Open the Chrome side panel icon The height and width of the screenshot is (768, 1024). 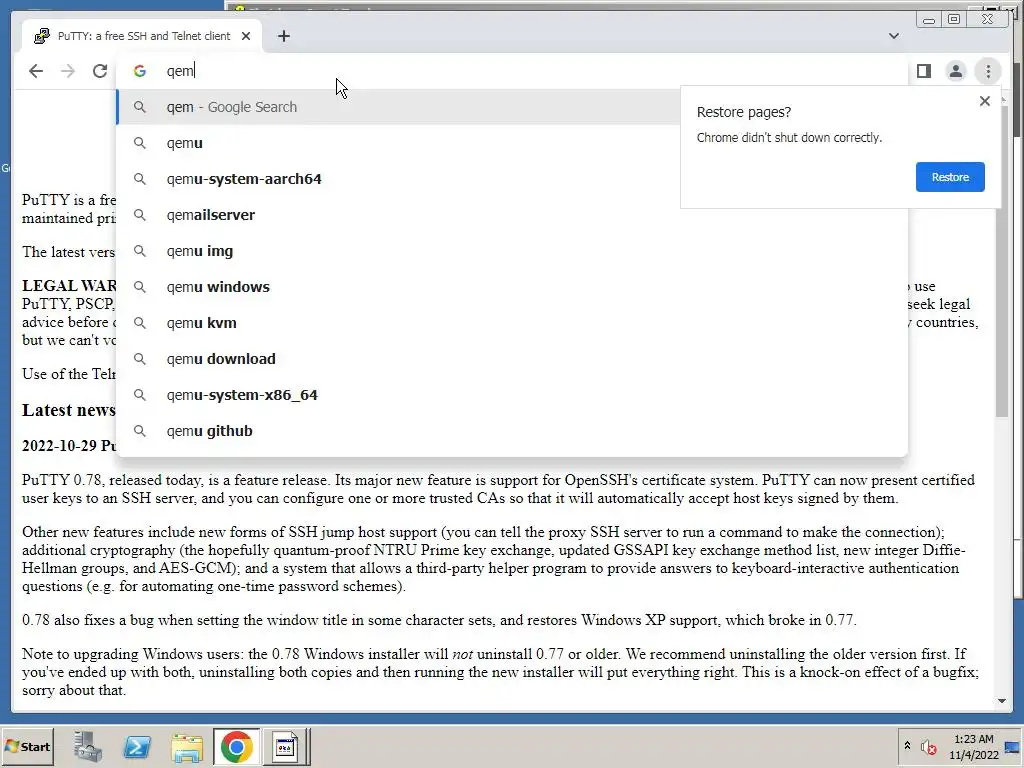923,71
